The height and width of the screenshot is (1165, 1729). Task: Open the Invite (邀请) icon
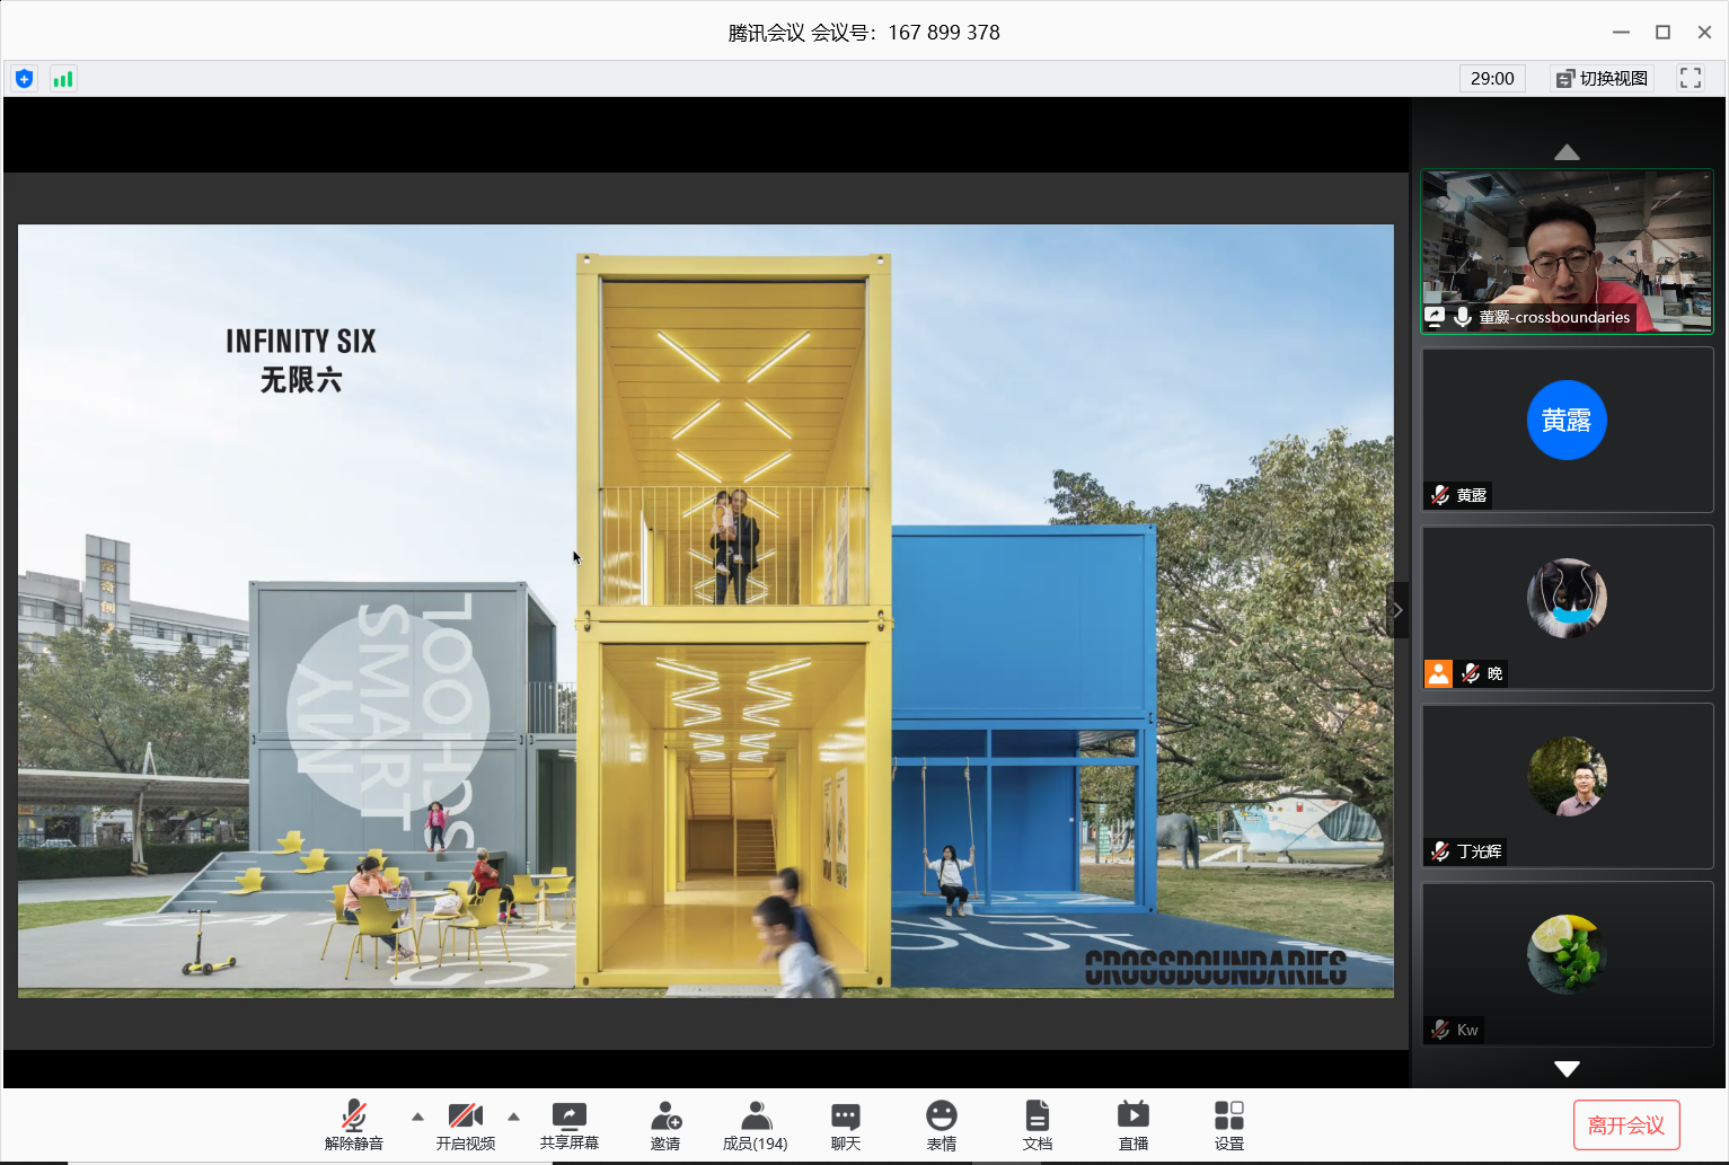(x=665, y=1125)
